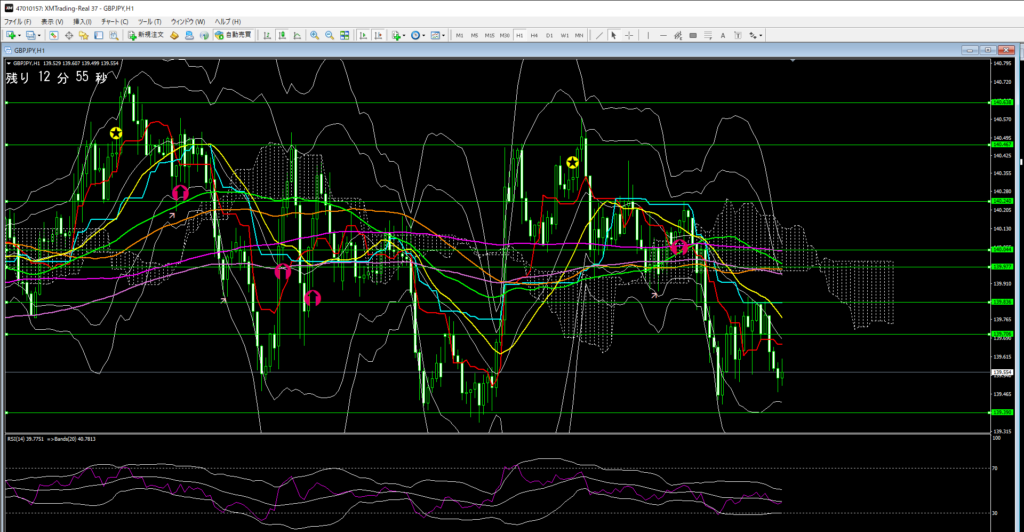Switch to line chart display
This screenshot has height=532, width=1024.
point(297,35)
